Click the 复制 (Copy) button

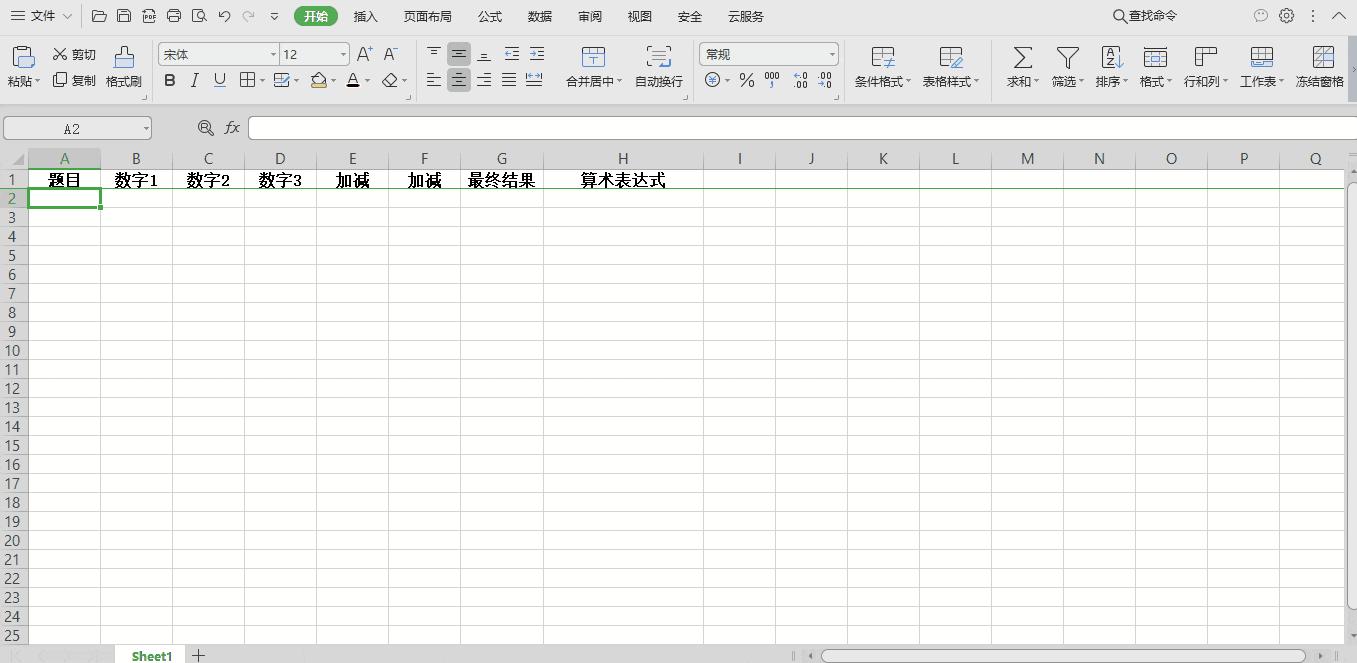73,81
